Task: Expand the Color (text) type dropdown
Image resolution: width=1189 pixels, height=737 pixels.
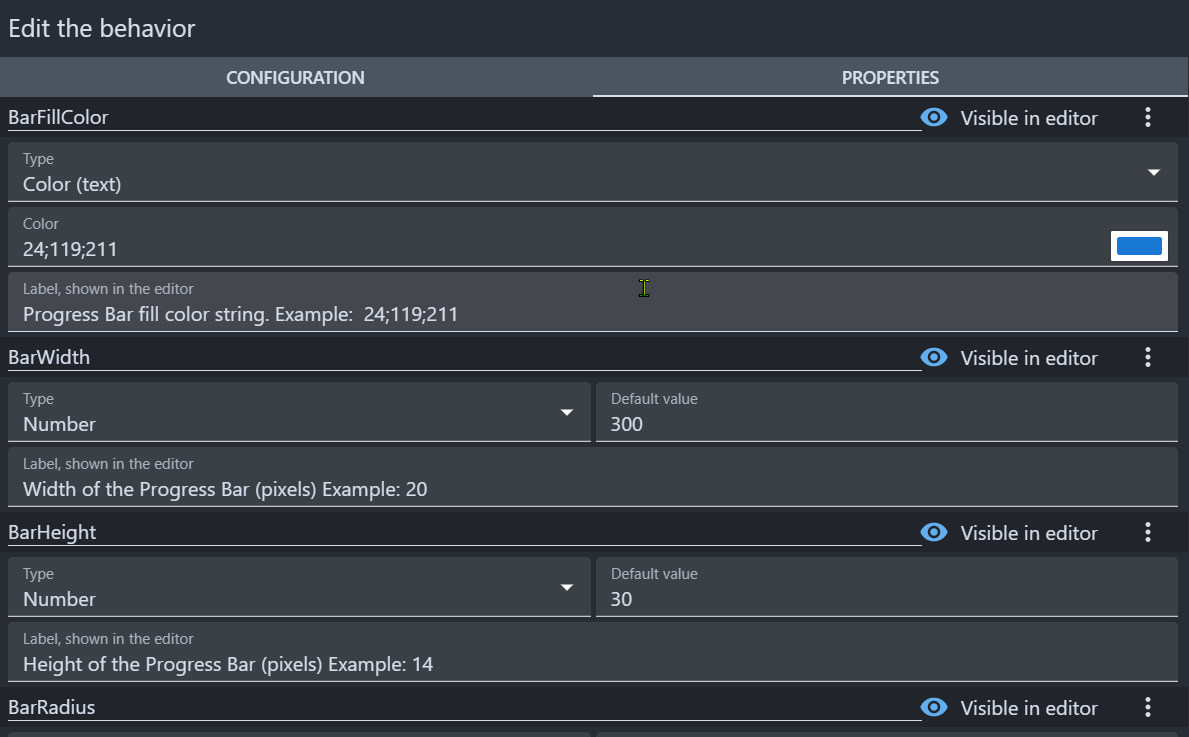Action: click(x=1153, y=173)
